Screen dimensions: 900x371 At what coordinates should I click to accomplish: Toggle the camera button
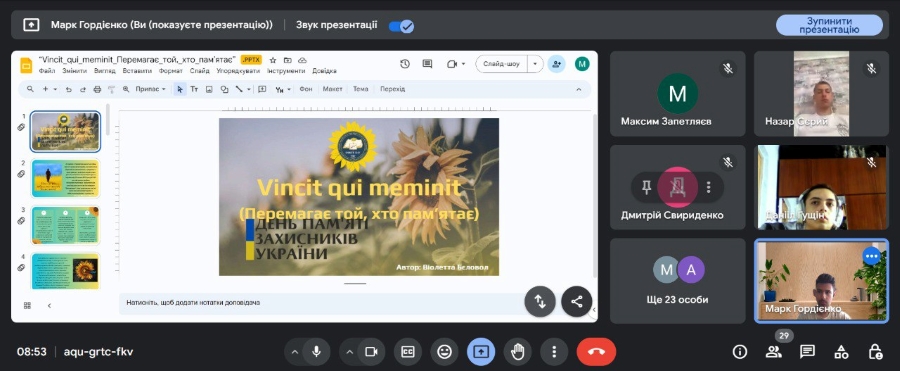pos(371,352)
